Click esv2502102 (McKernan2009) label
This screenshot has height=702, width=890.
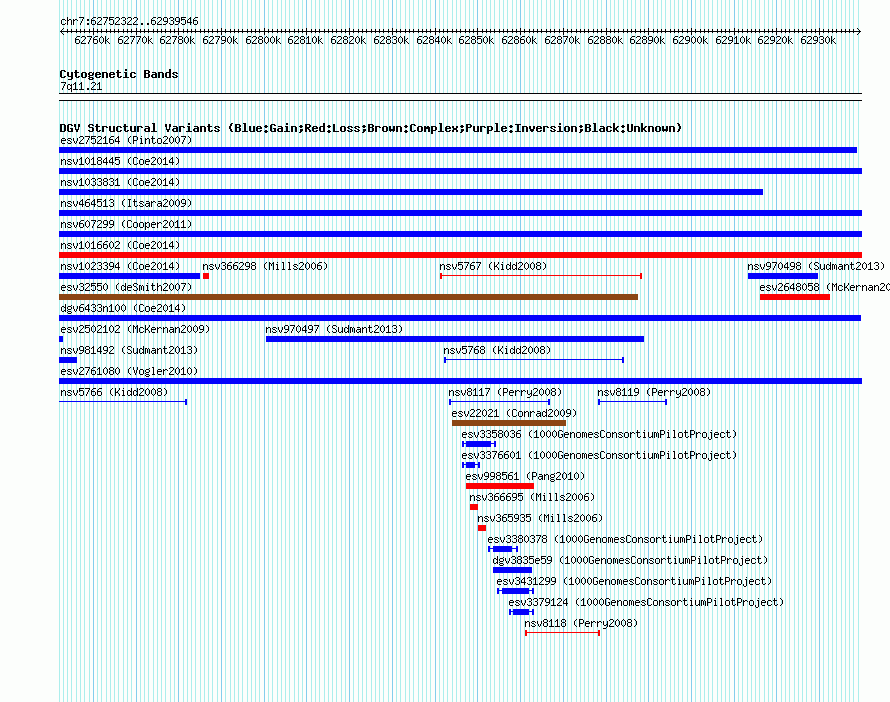pyautogui.click(x=135, y=329)
